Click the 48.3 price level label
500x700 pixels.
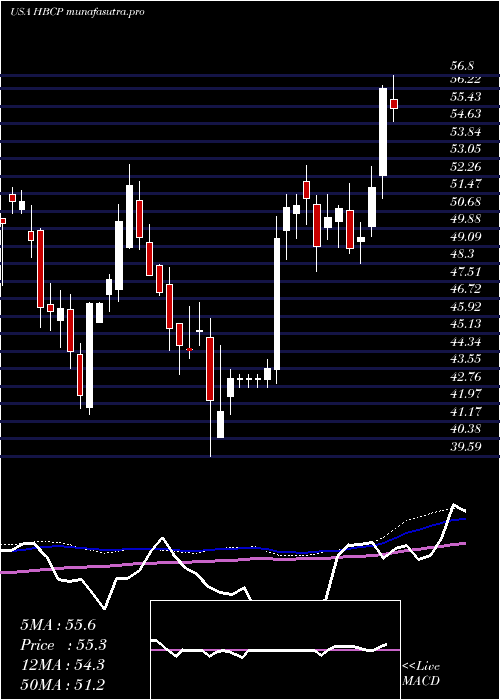(x=461, y=254)
